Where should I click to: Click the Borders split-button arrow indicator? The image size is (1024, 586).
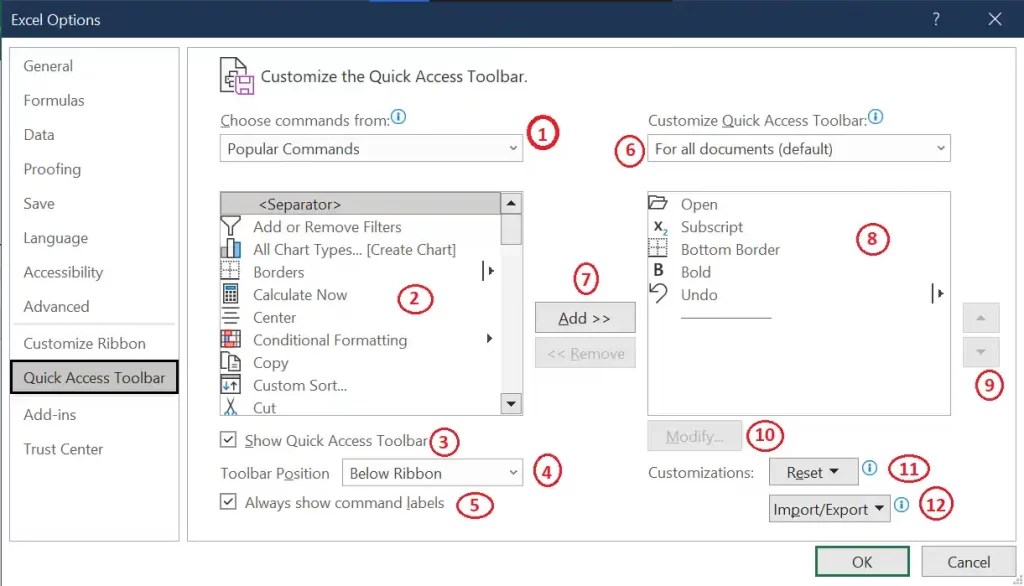point(488,270)
